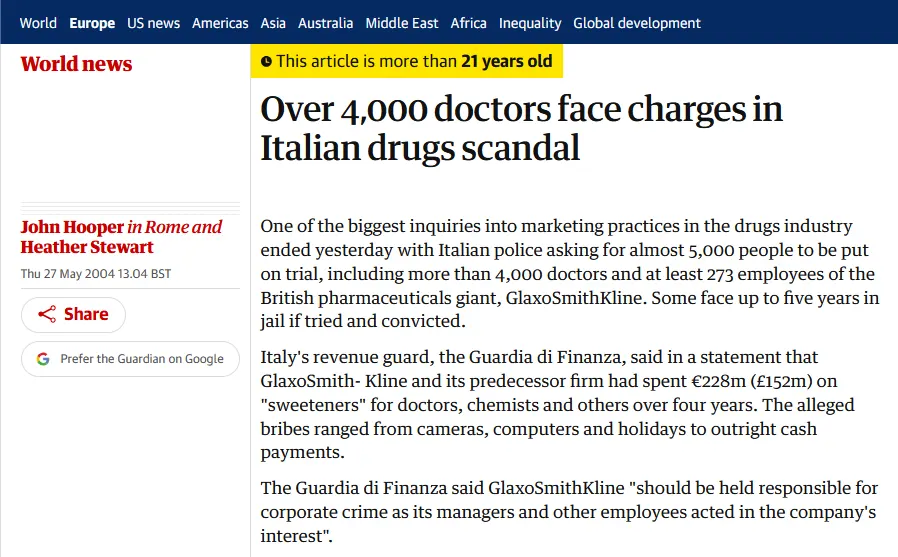The width and height of the screenshot is (898, 557).
Task: Click the article headline about Italian doctors
Action: pos(521,128)
